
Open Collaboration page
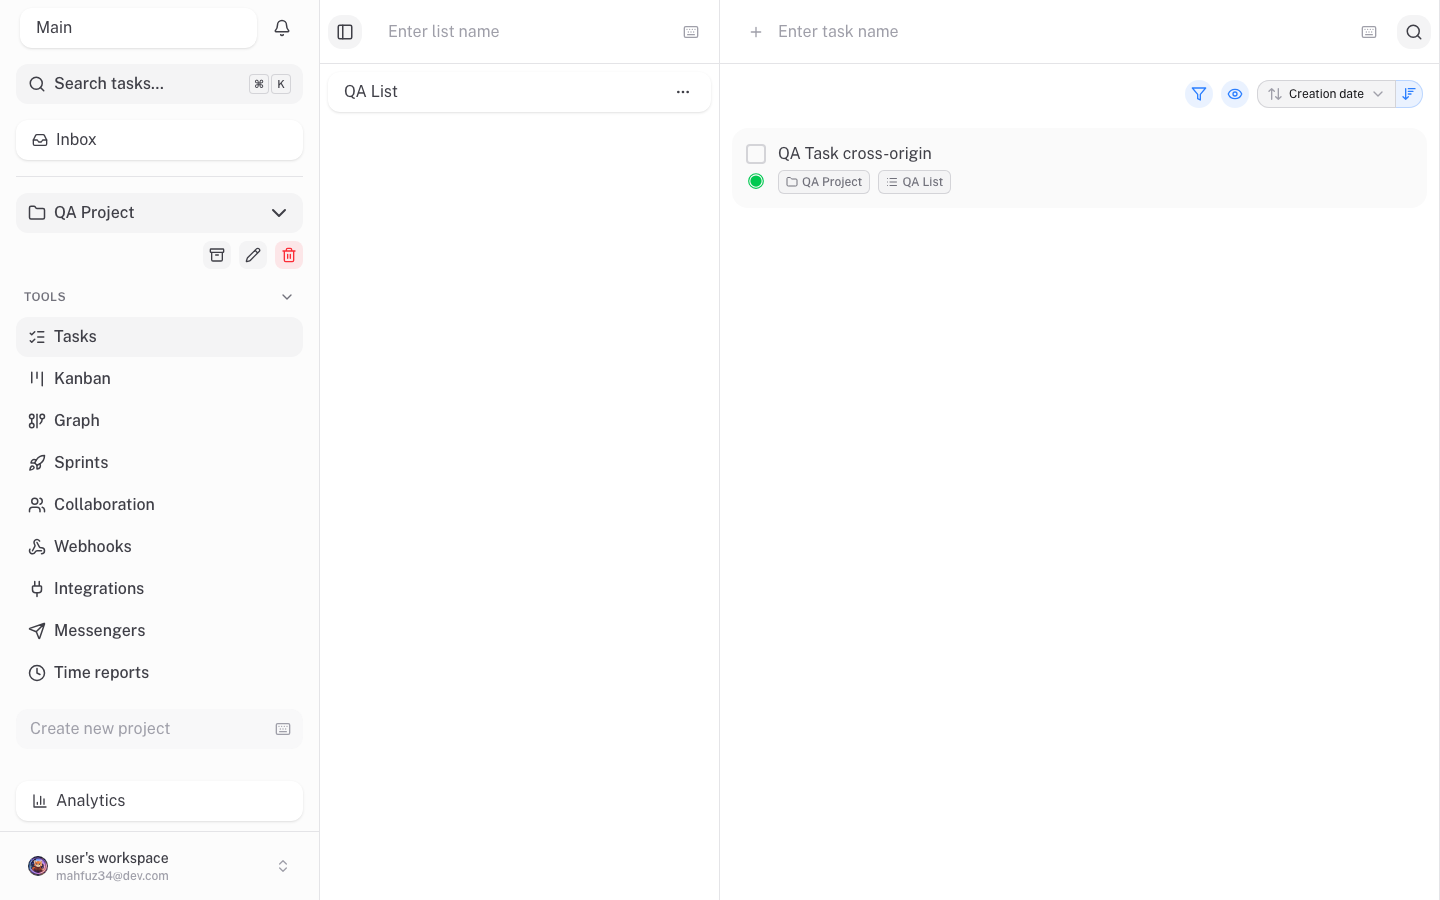[x=159, y=505]
